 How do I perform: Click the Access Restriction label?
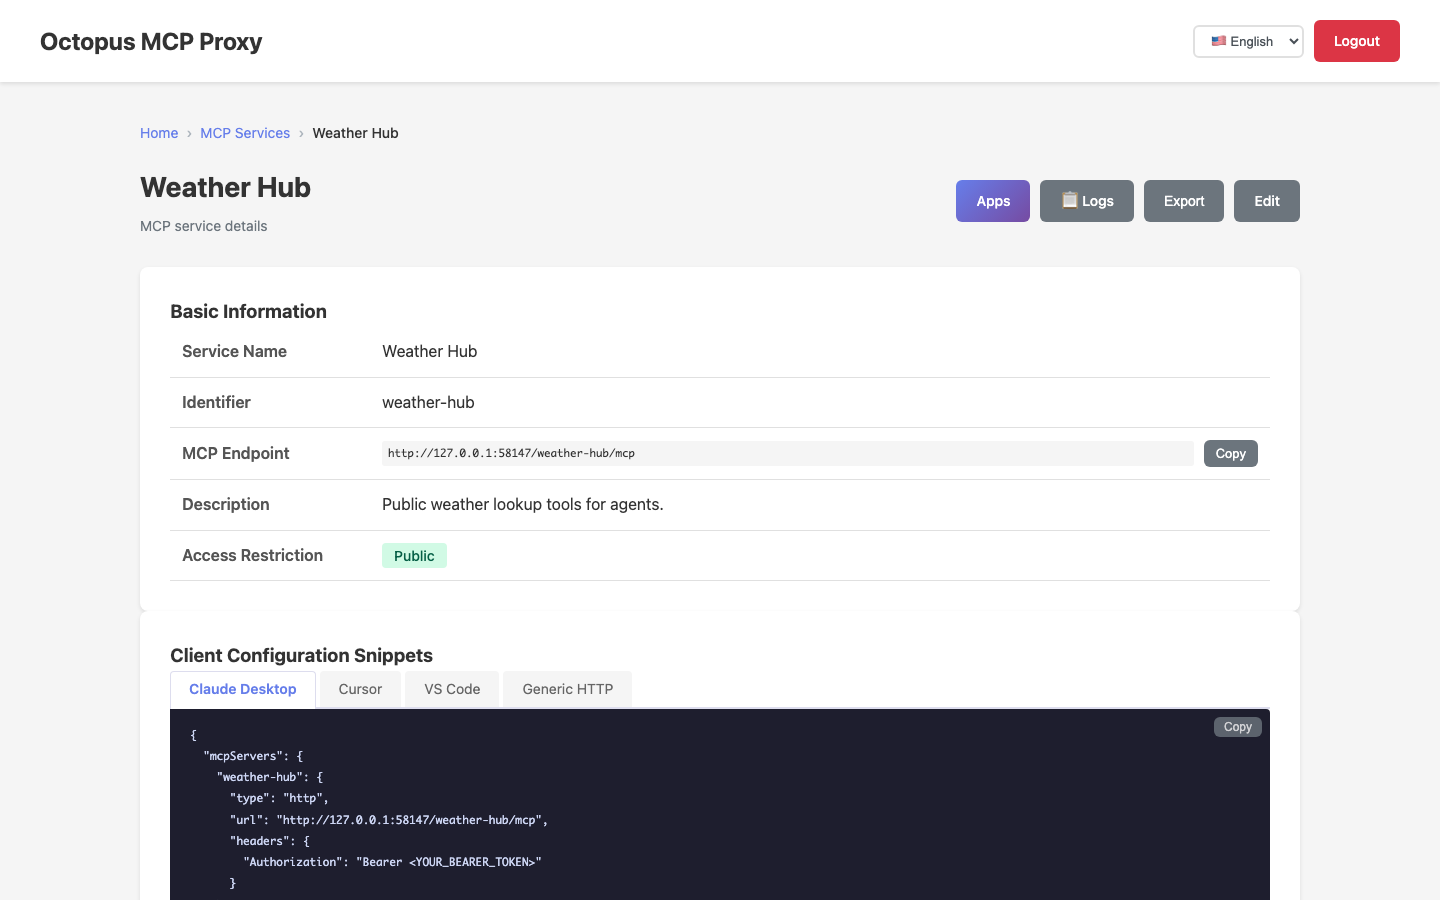(x=252, y=555)
